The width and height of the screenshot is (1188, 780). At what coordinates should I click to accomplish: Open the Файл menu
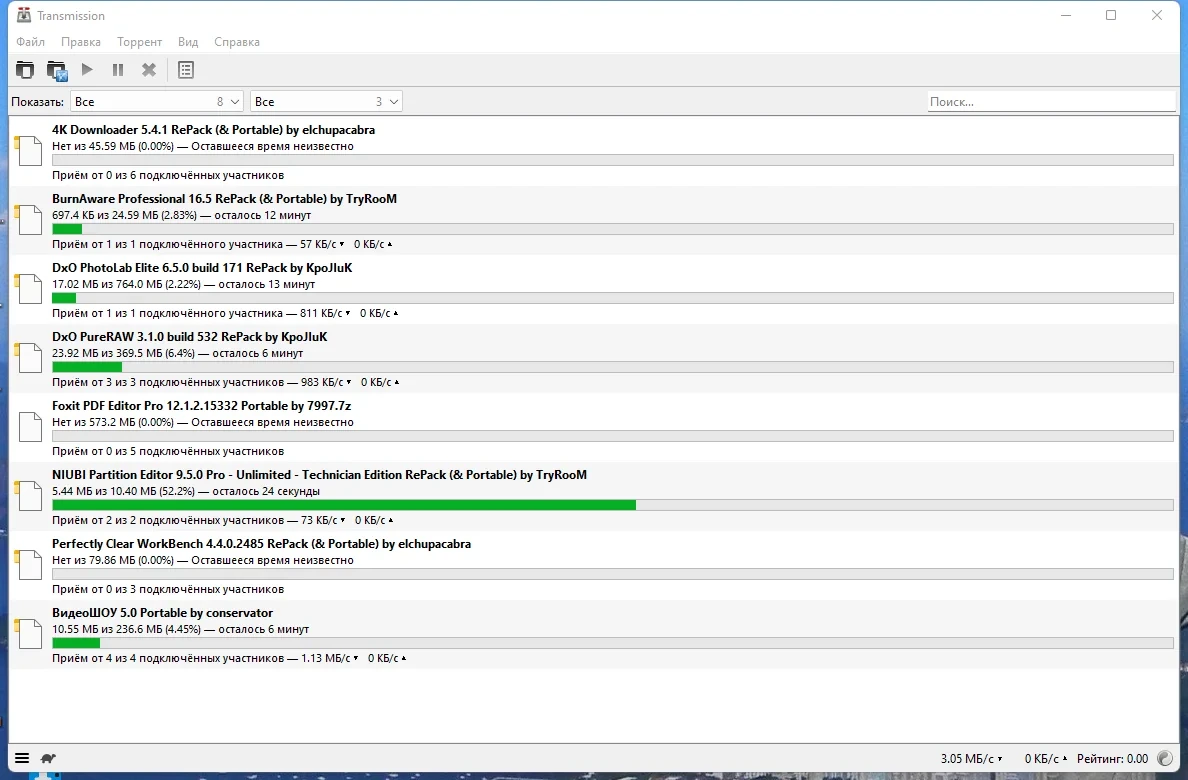30,42
